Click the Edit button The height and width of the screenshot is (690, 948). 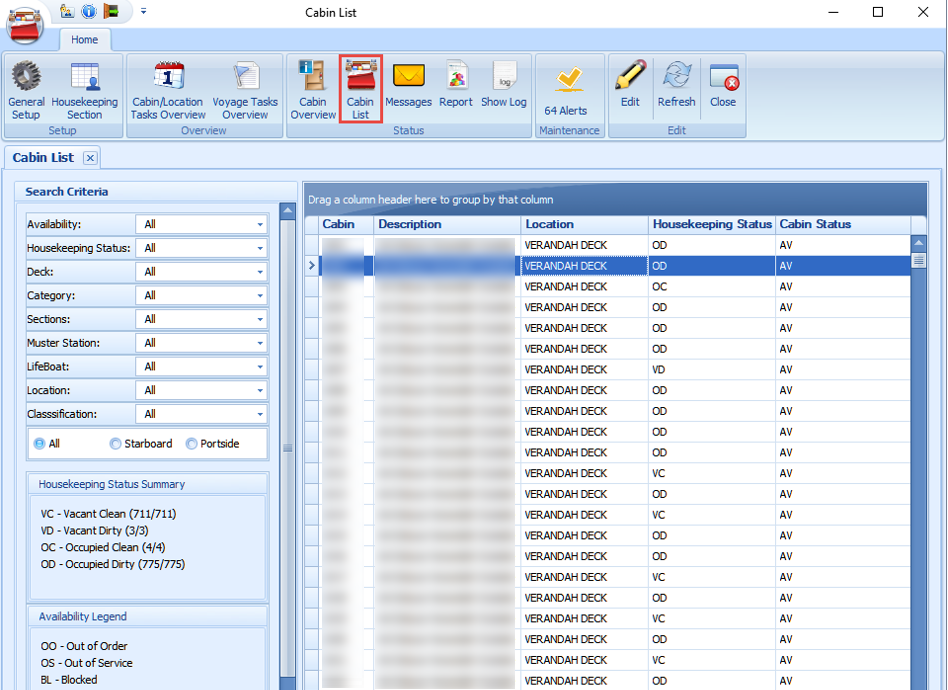[x=629, y=90]
